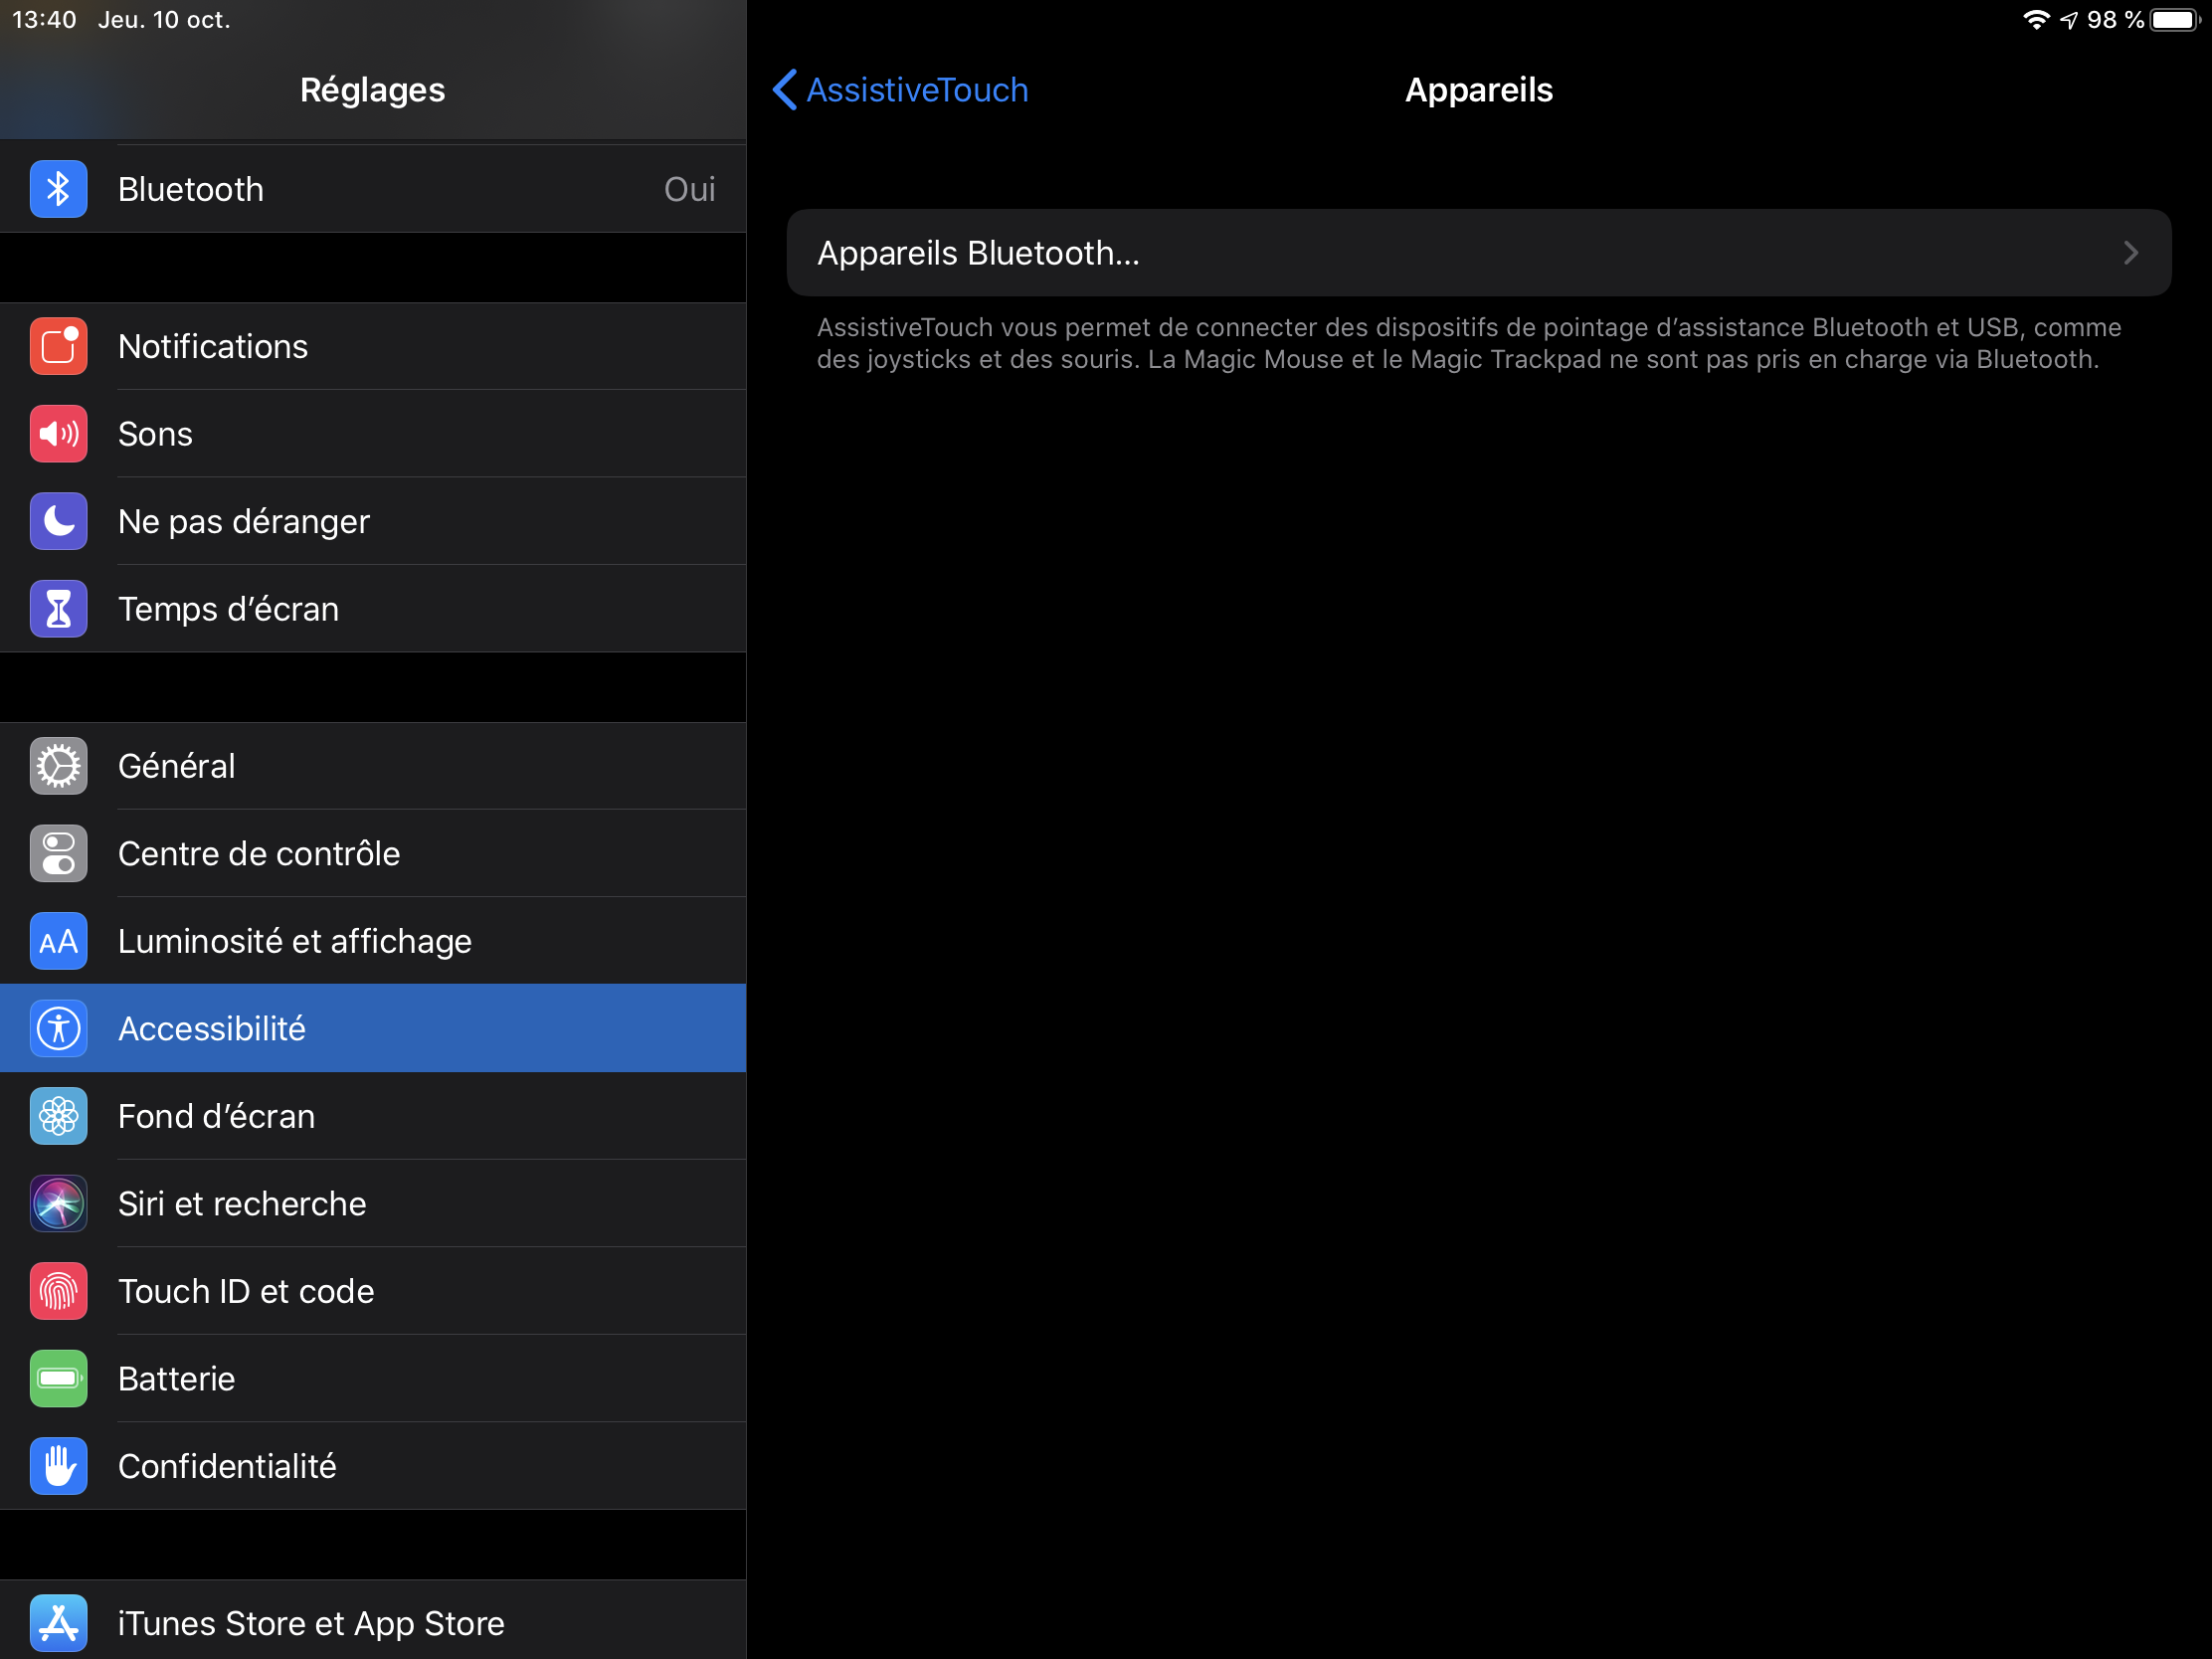Tap the Sons speaker icon
Viewport: 2212px width, 1659px height.
[x=58, y=434]
